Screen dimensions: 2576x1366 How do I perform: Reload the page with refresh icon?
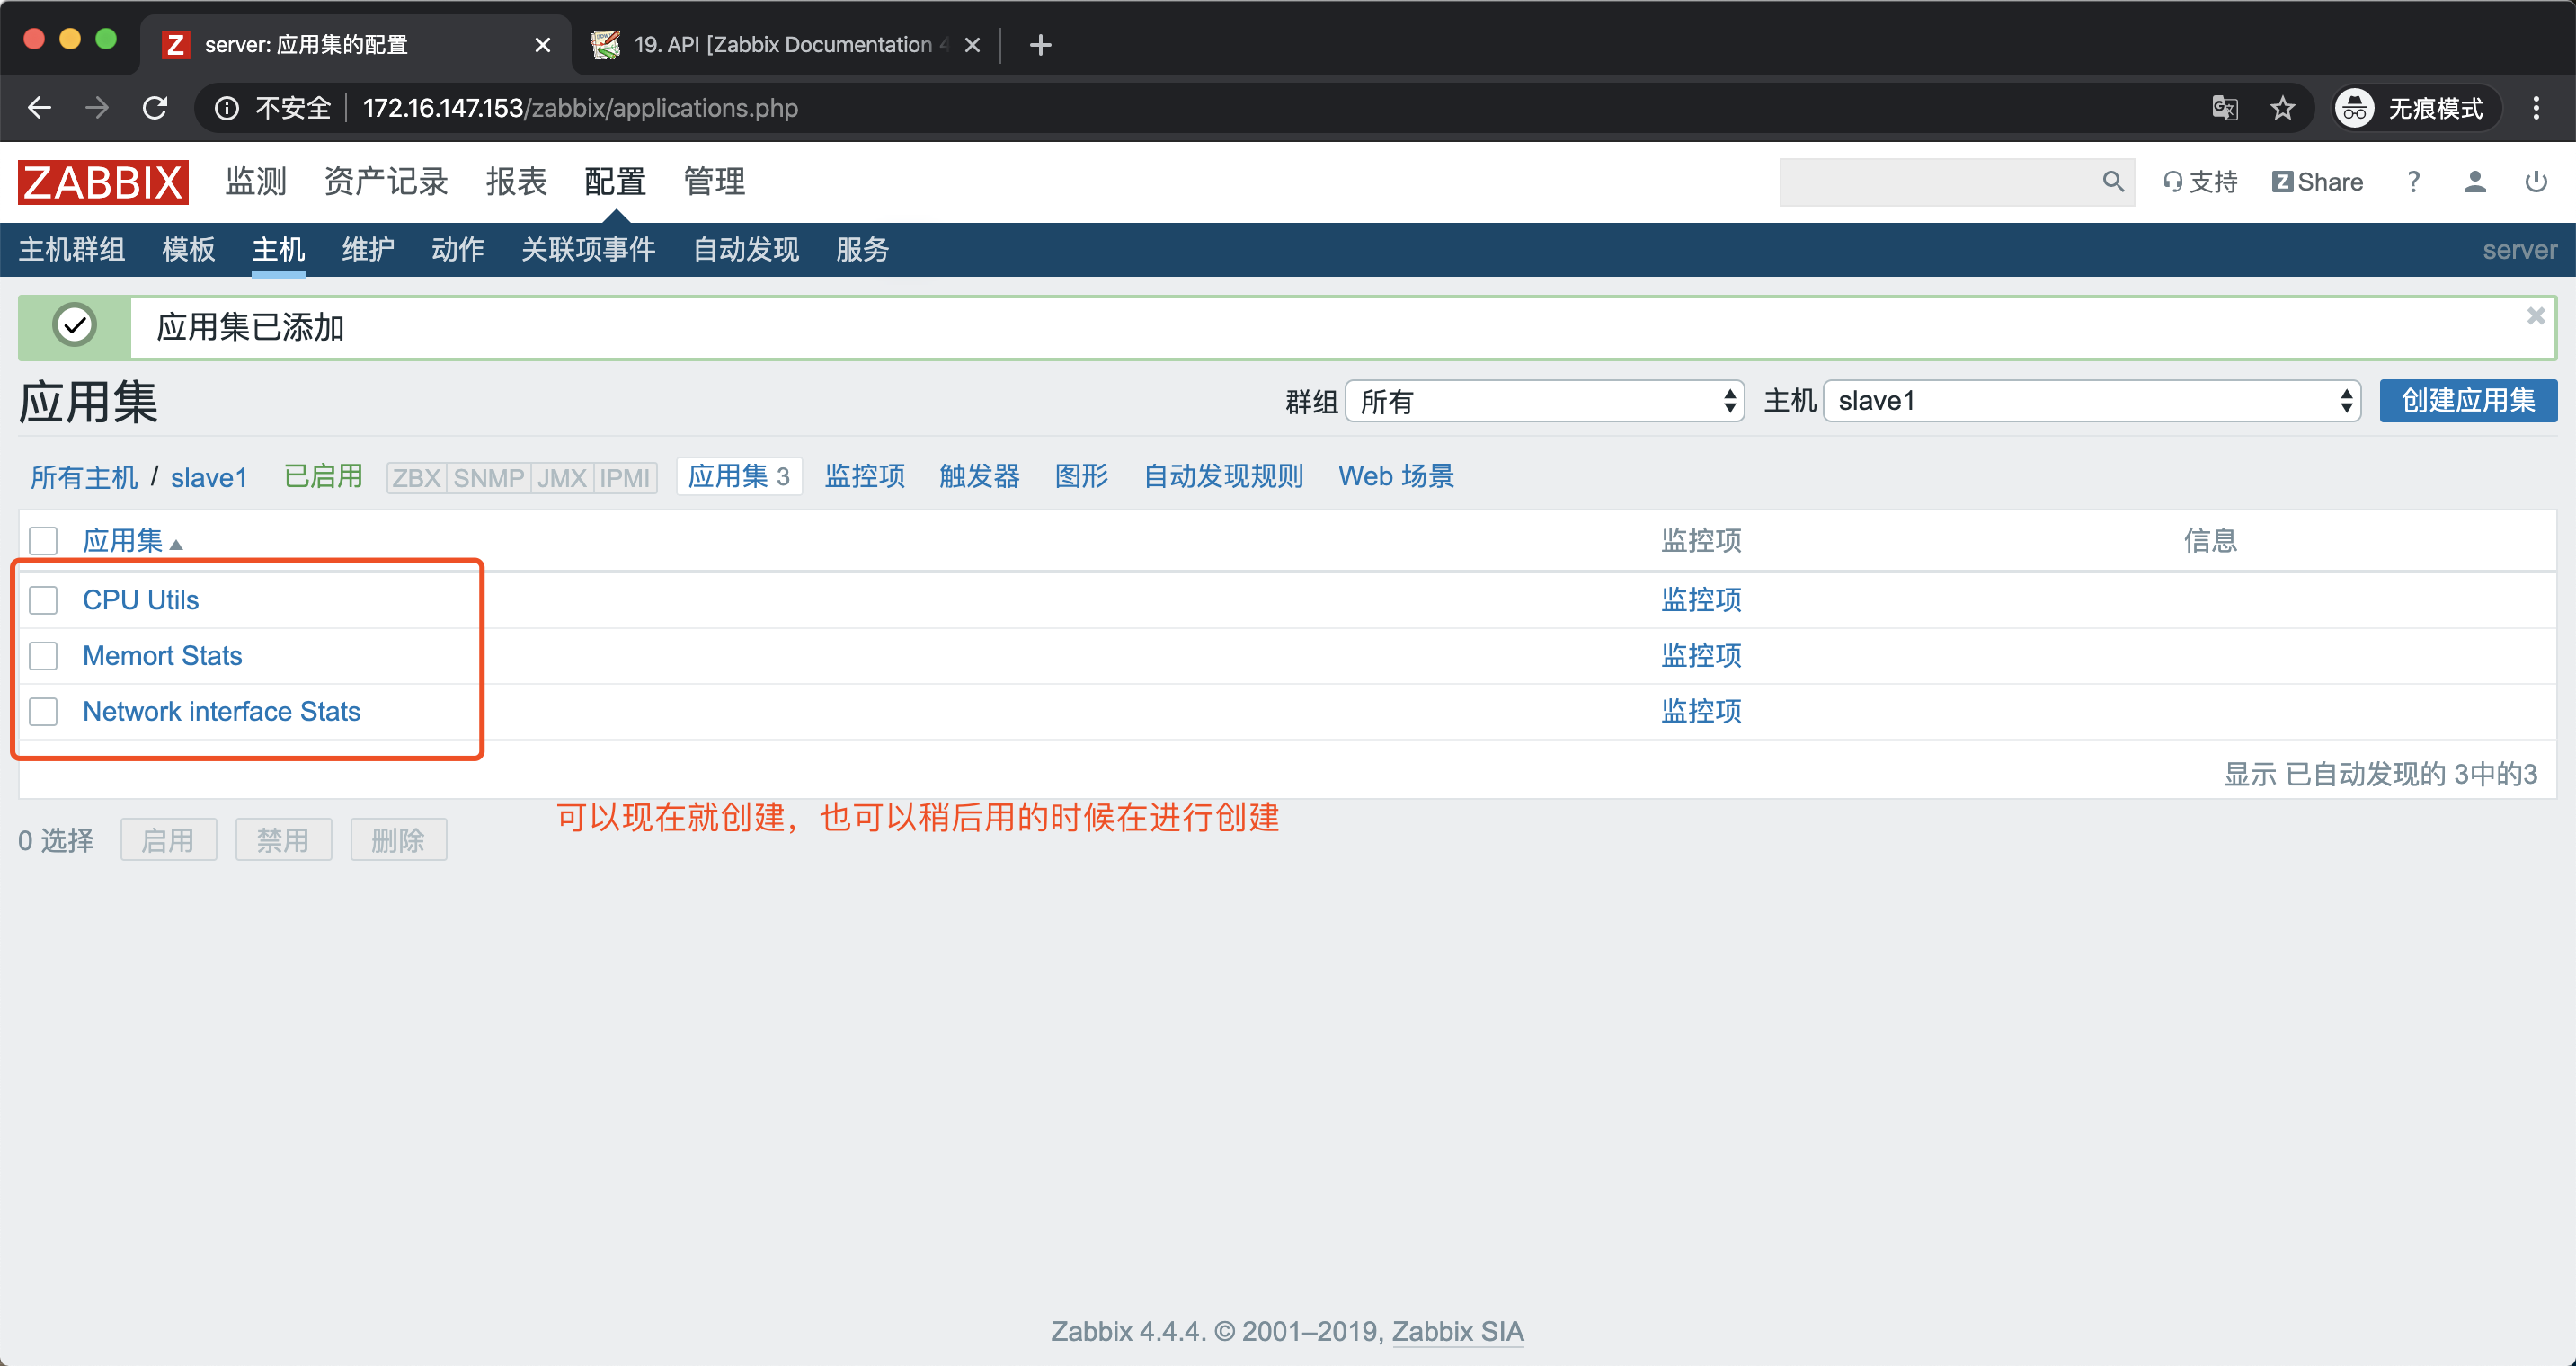pyautogui.click(x=155, y=108)
